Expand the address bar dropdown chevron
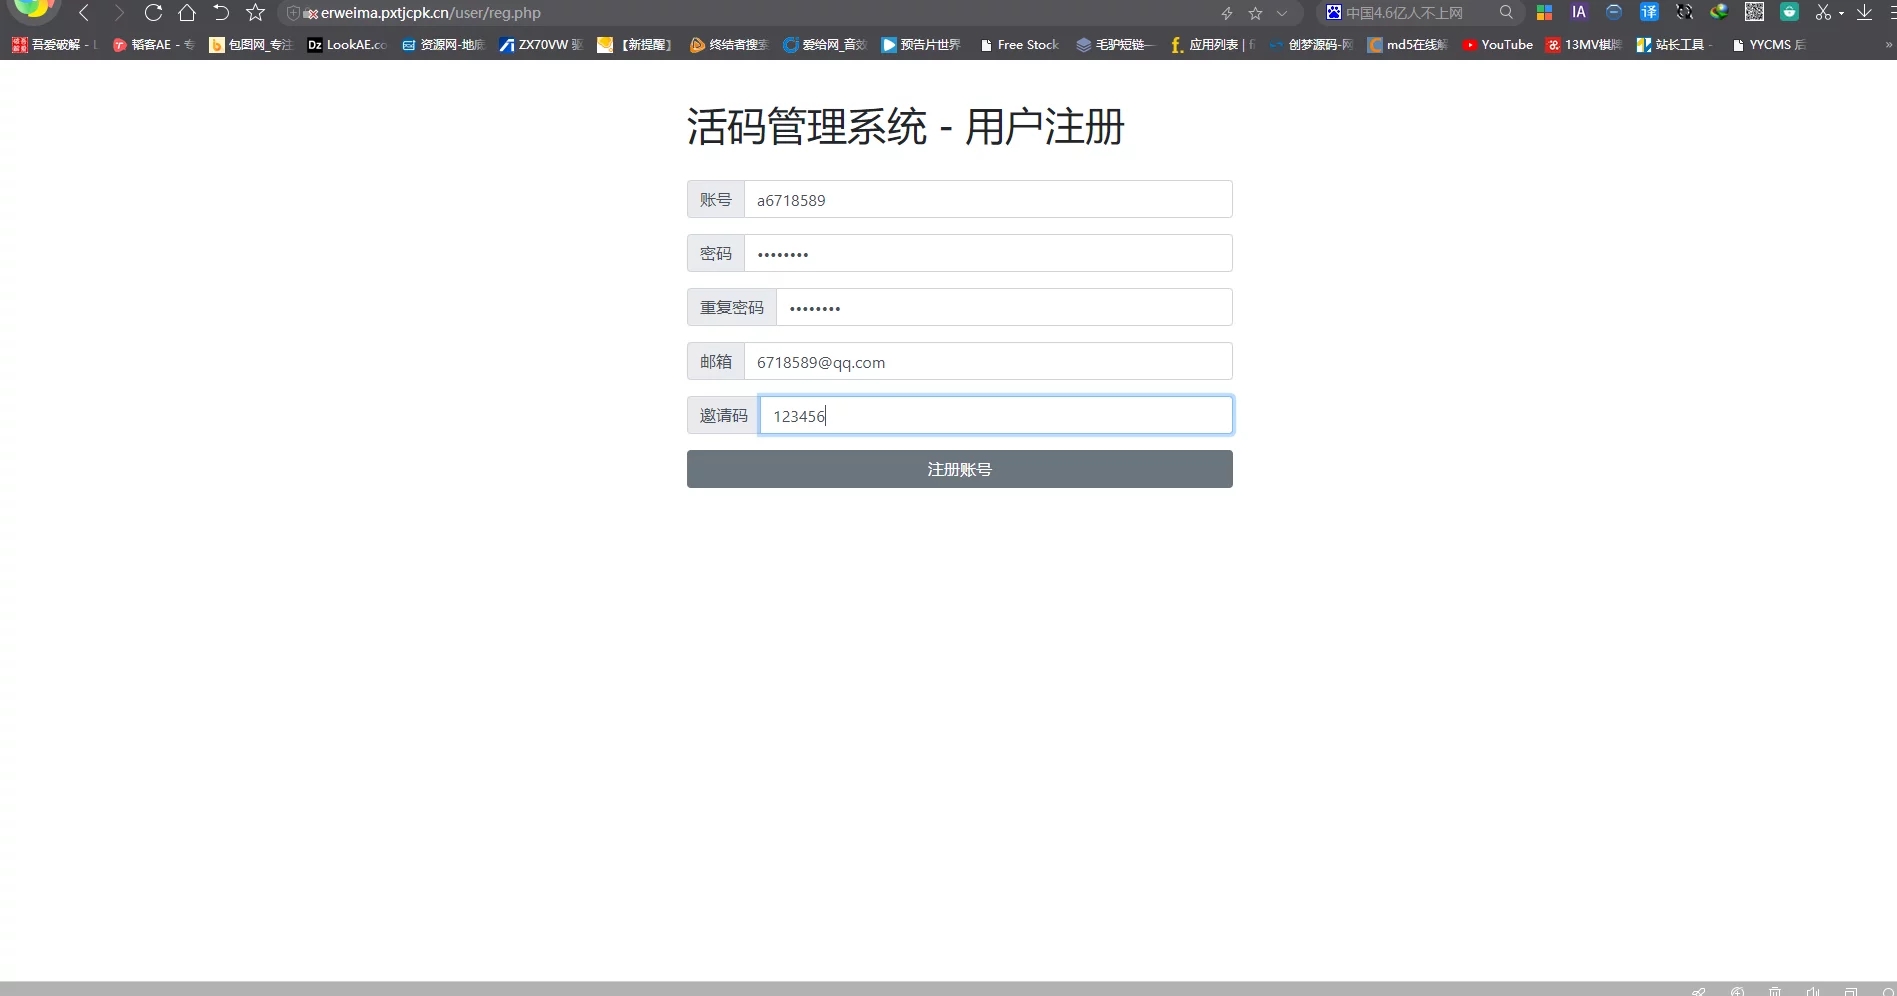The width and height of the screenshot is (1897, 996). point(1282,13)
